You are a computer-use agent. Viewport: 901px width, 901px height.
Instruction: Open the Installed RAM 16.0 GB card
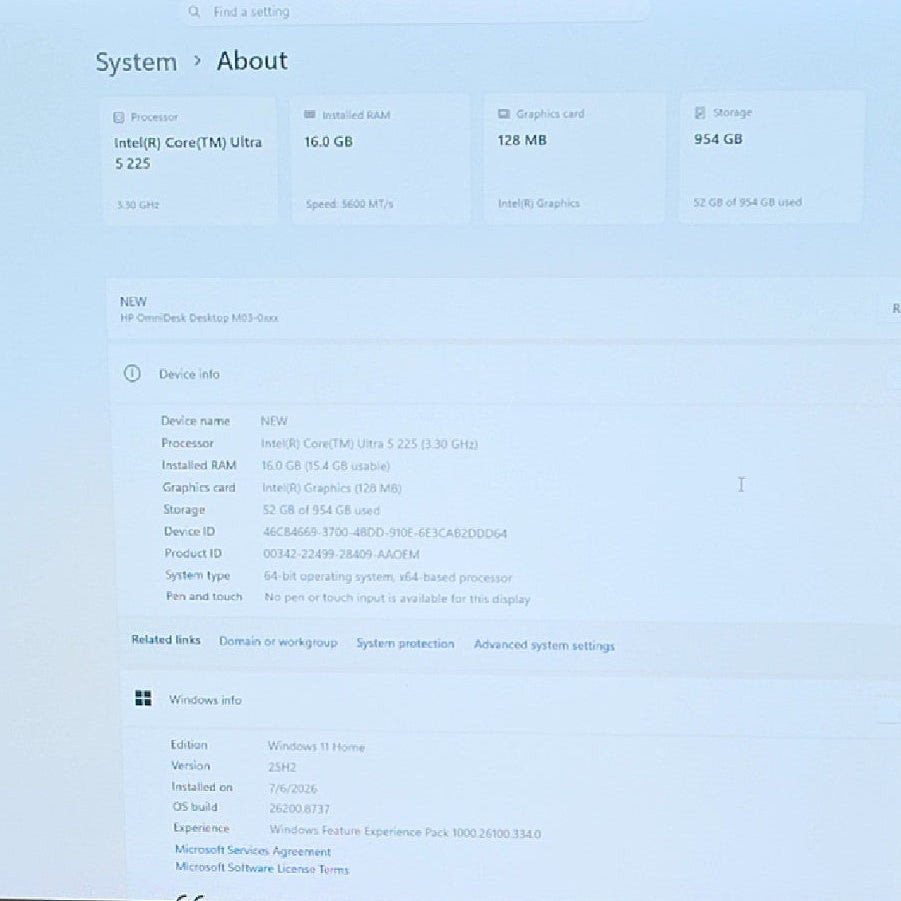click(380, 159)
